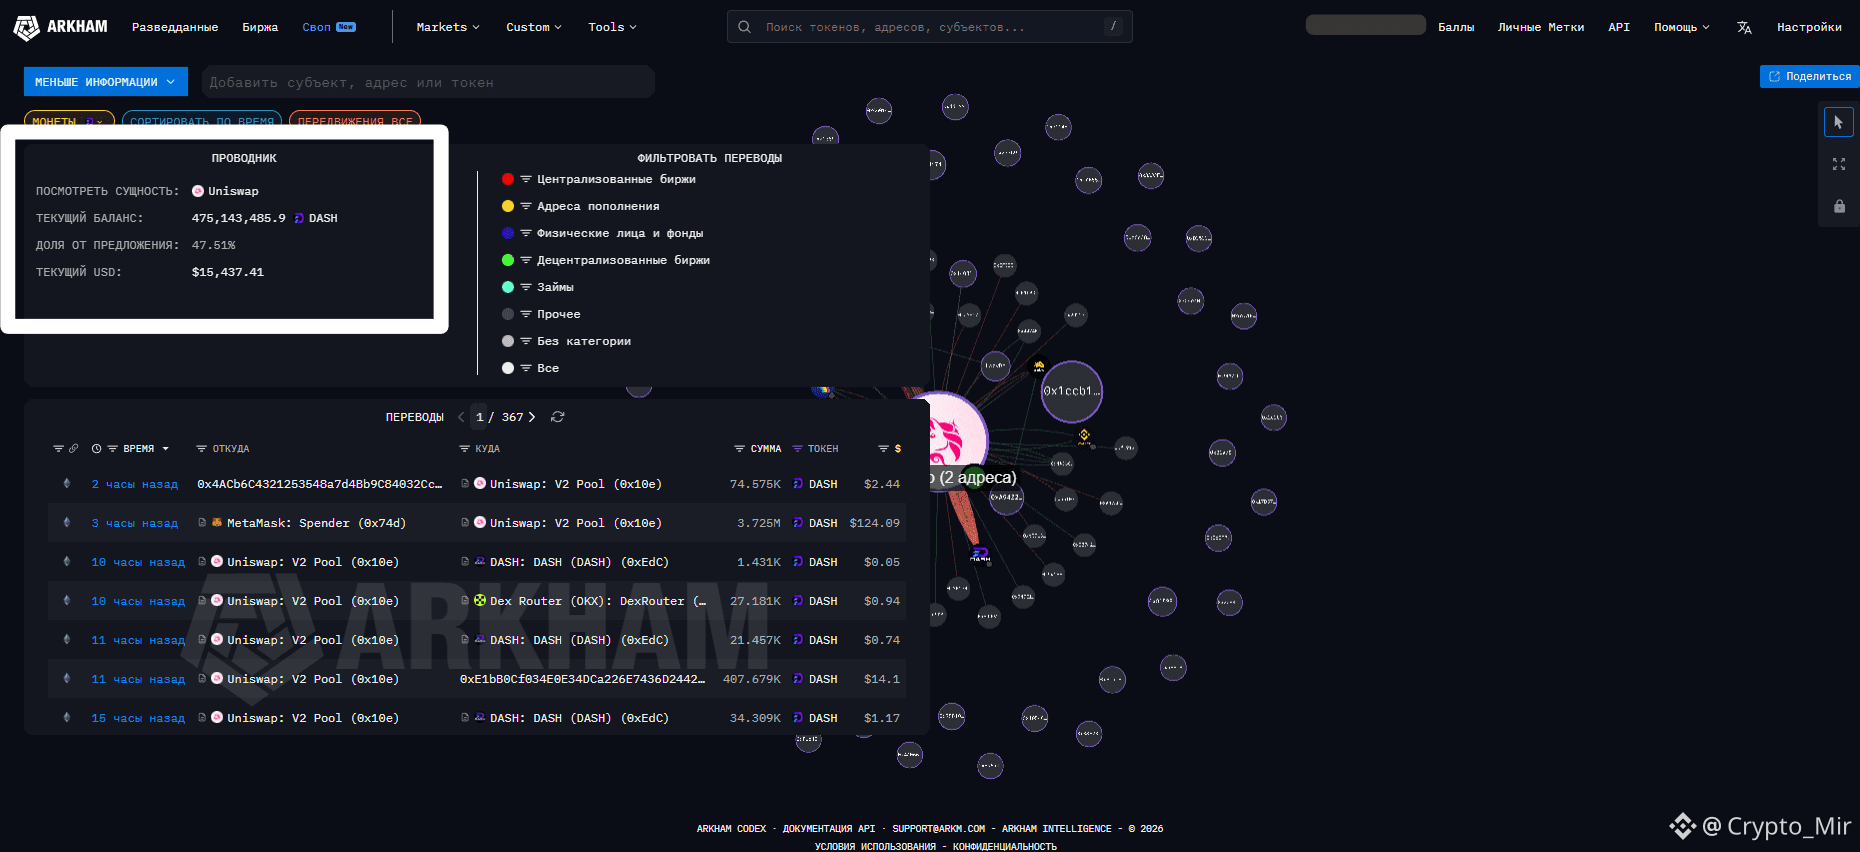Focus the token and address search field
The height and width of the screenshot is (852, 1860).
930,27
